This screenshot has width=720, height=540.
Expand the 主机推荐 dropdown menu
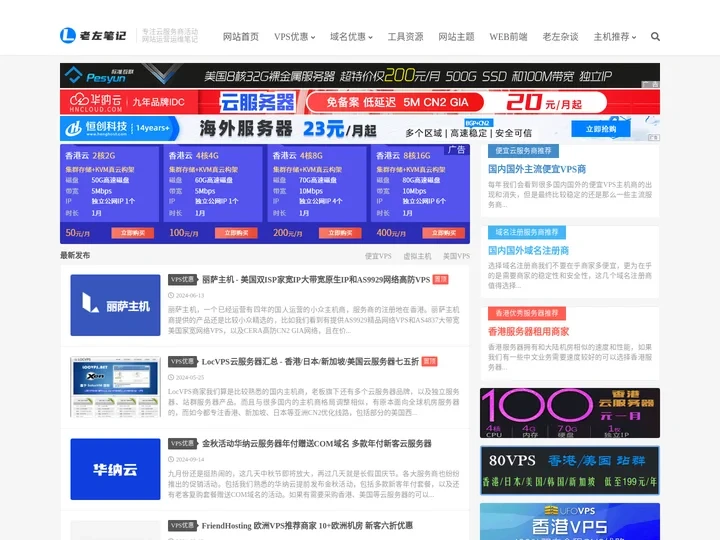point(615,37)
